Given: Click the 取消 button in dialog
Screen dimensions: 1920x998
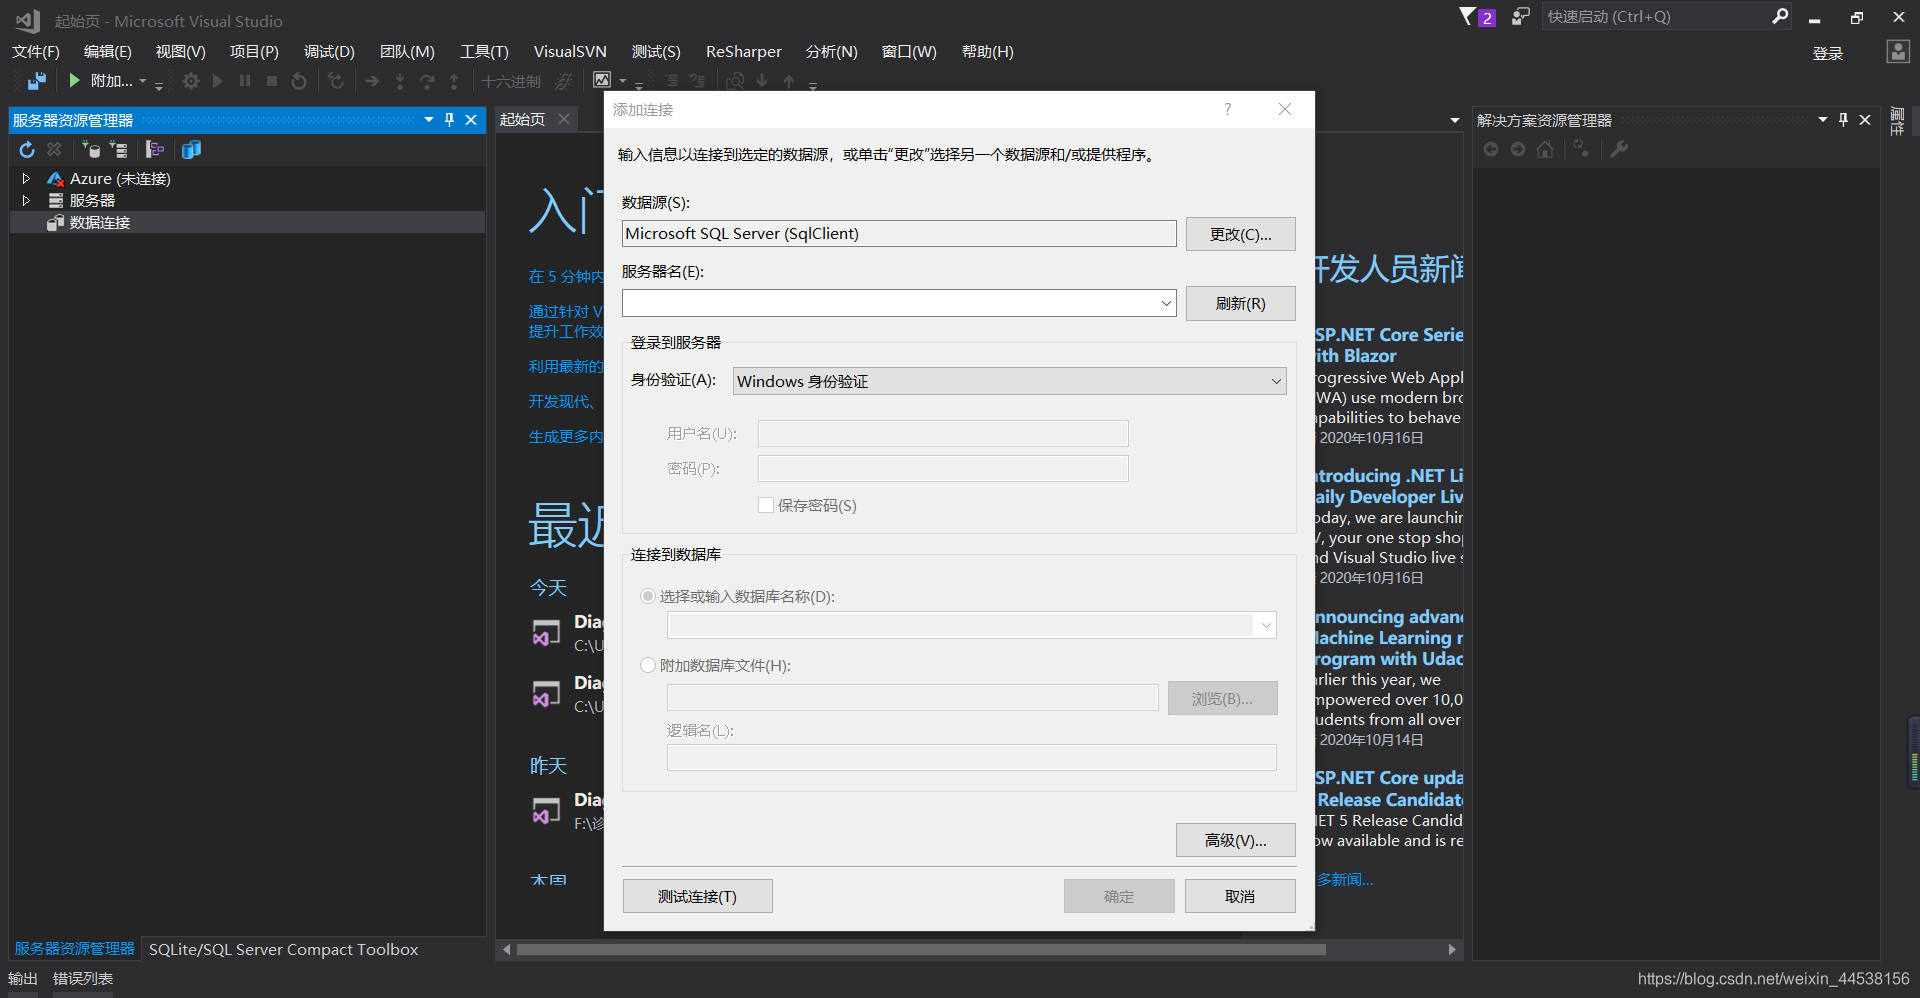Looking at the screenshot, I should click(x=1240, y=896).
